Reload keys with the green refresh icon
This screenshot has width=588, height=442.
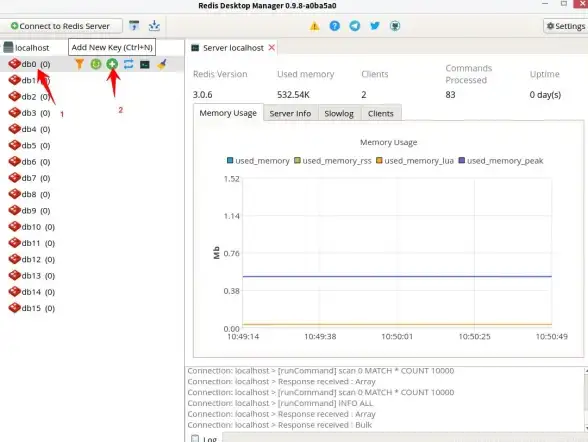[x=96, y=64]
